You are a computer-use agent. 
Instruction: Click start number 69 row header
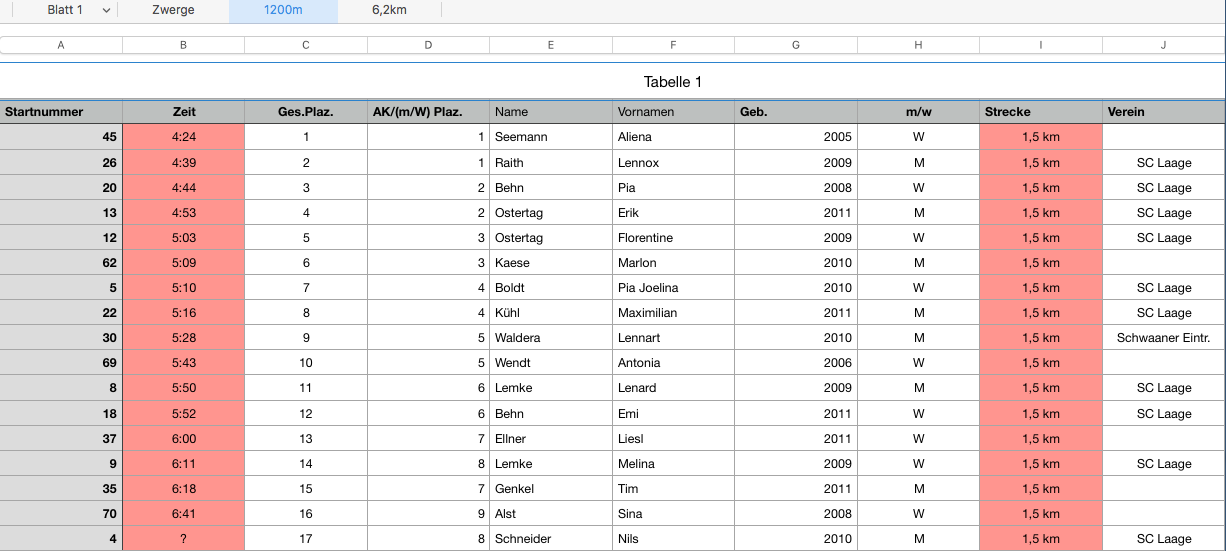(x=61, y=363)
